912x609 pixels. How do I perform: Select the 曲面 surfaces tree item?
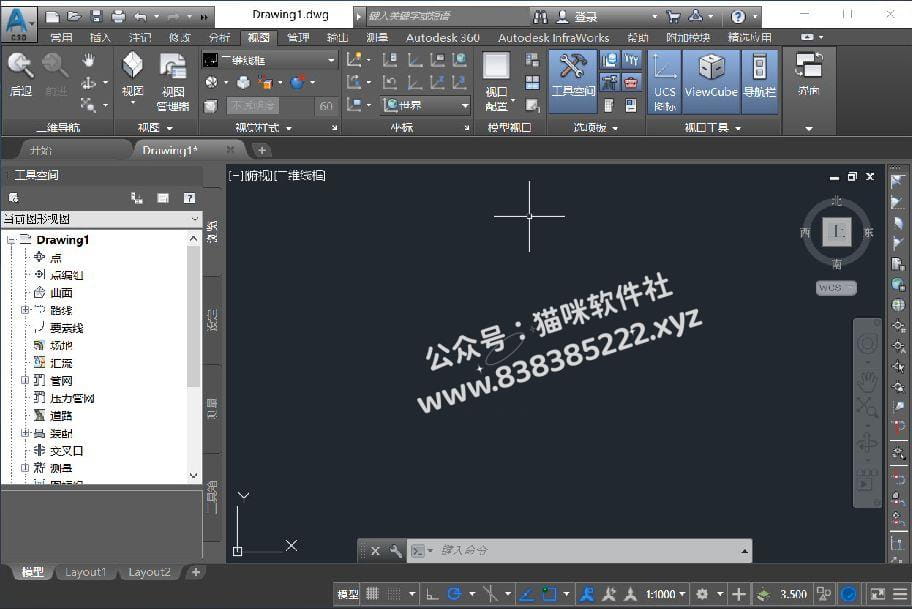tap(62, 293)
